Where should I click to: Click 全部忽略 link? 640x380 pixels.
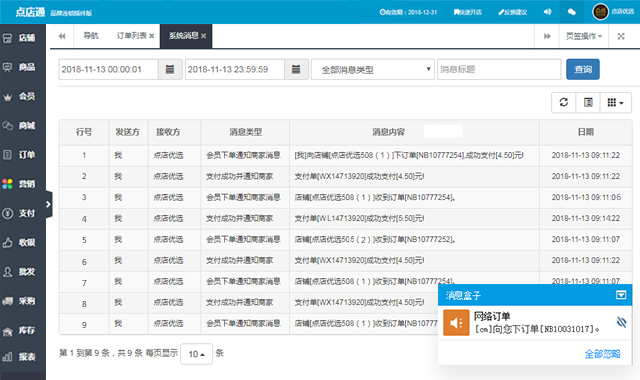point(602,354)
